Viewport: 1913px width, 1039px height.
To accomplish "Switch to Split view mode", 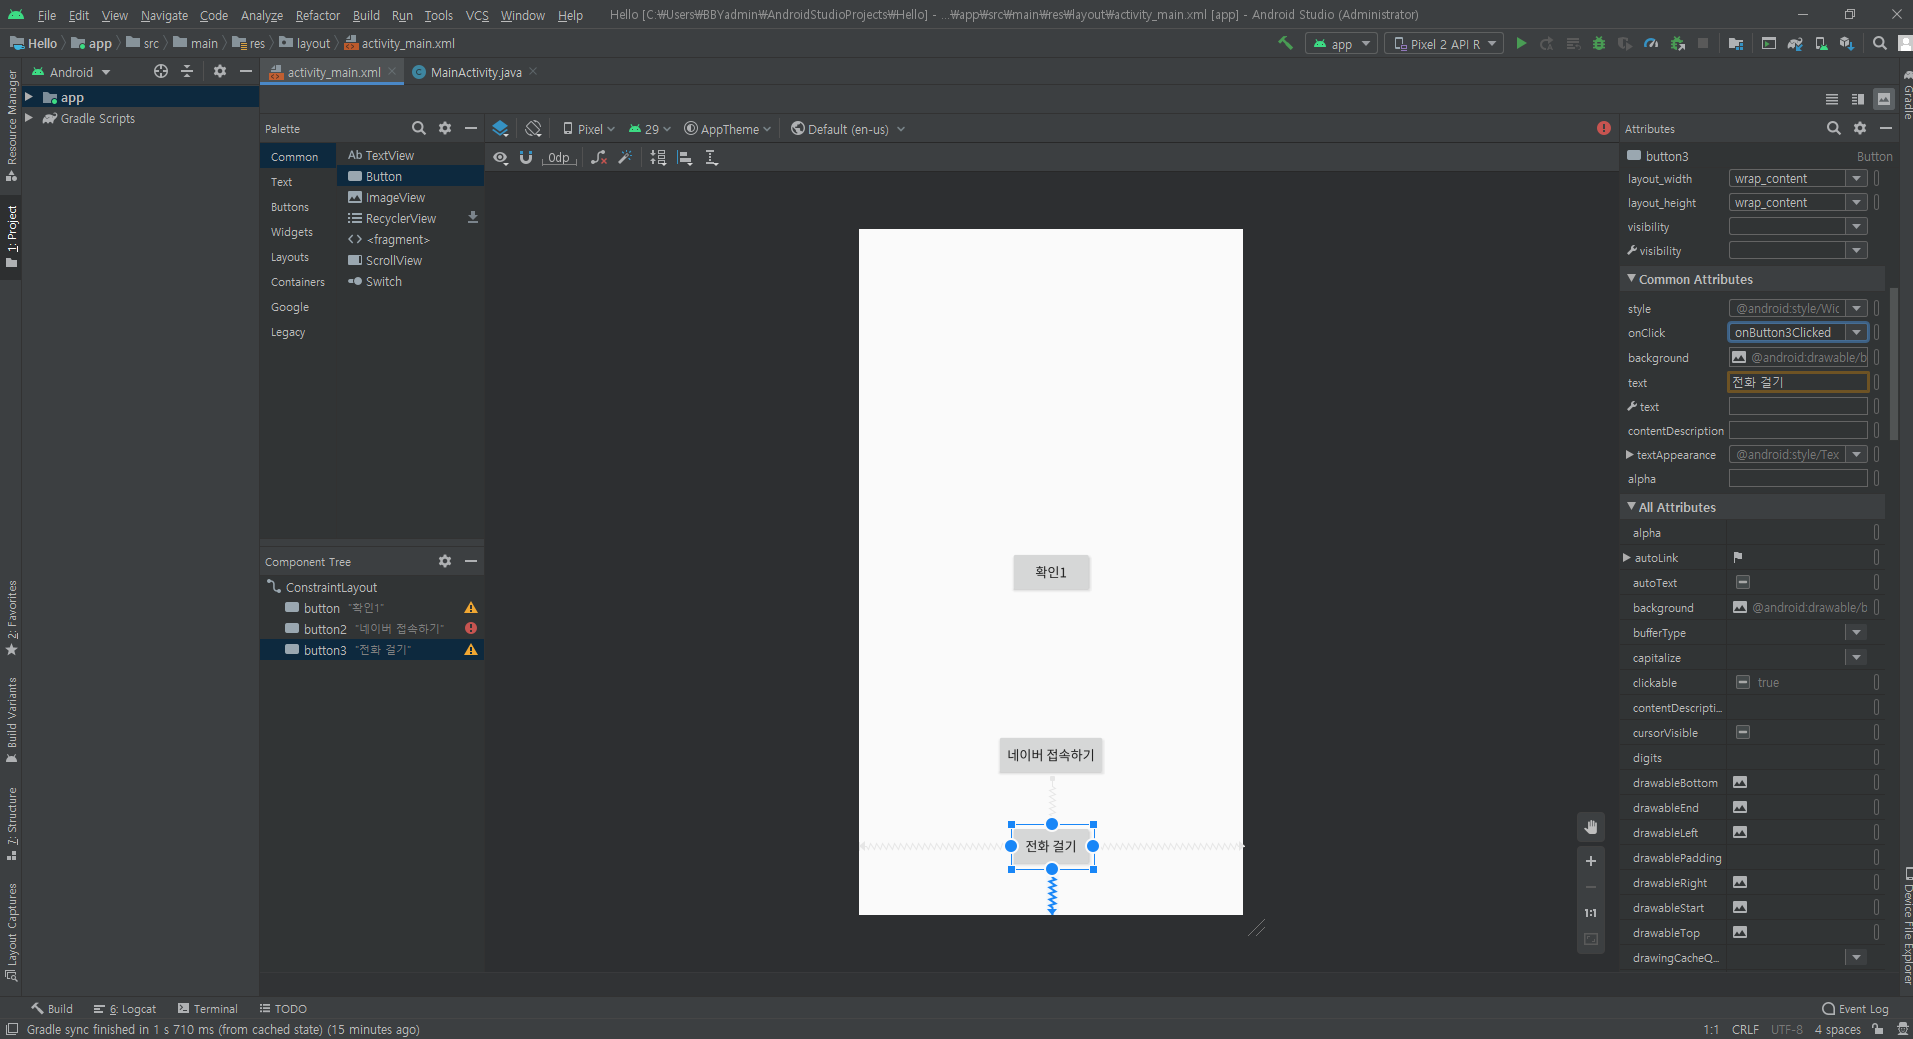I will tap(1858, 99).
